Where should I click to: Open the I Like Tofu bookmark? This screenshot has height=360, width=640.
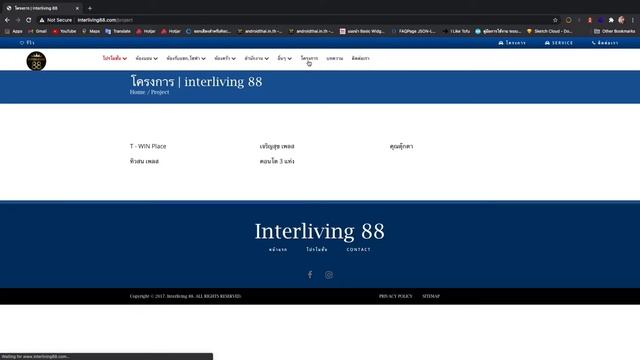(456, 31)
